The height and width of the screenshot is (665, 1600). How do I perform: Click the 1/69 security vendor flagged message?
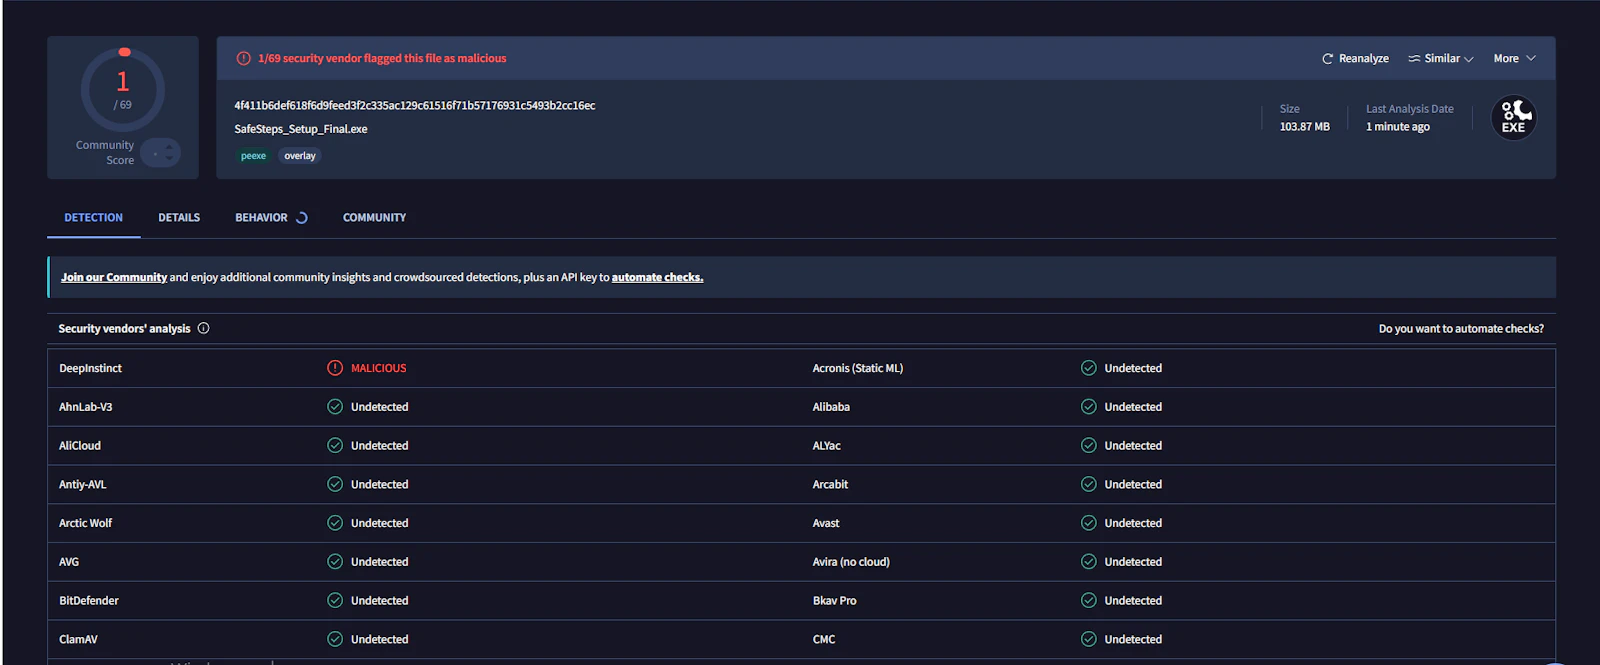point(382,59)
